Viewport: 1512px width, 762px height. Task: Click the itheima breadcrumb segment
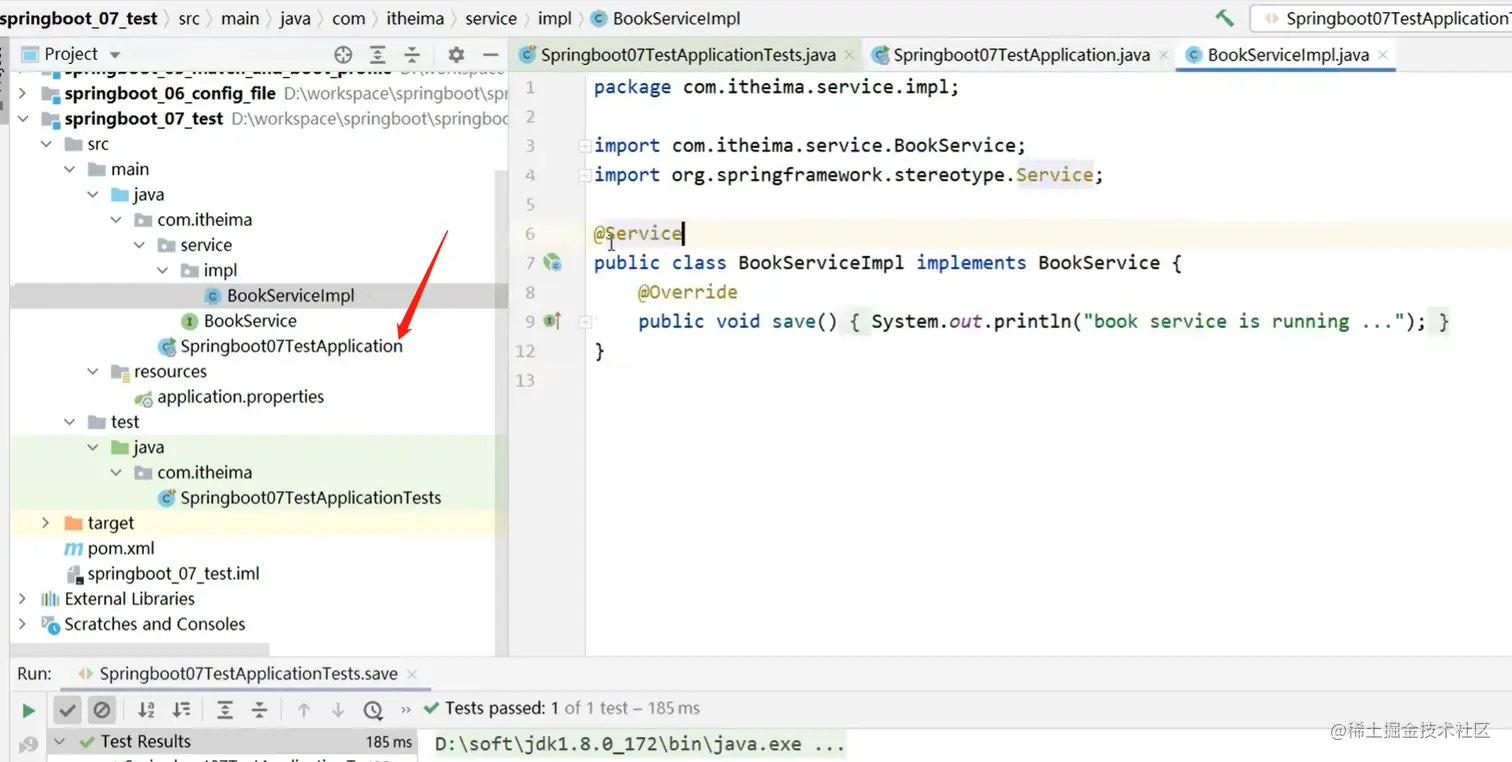[415, 18]
